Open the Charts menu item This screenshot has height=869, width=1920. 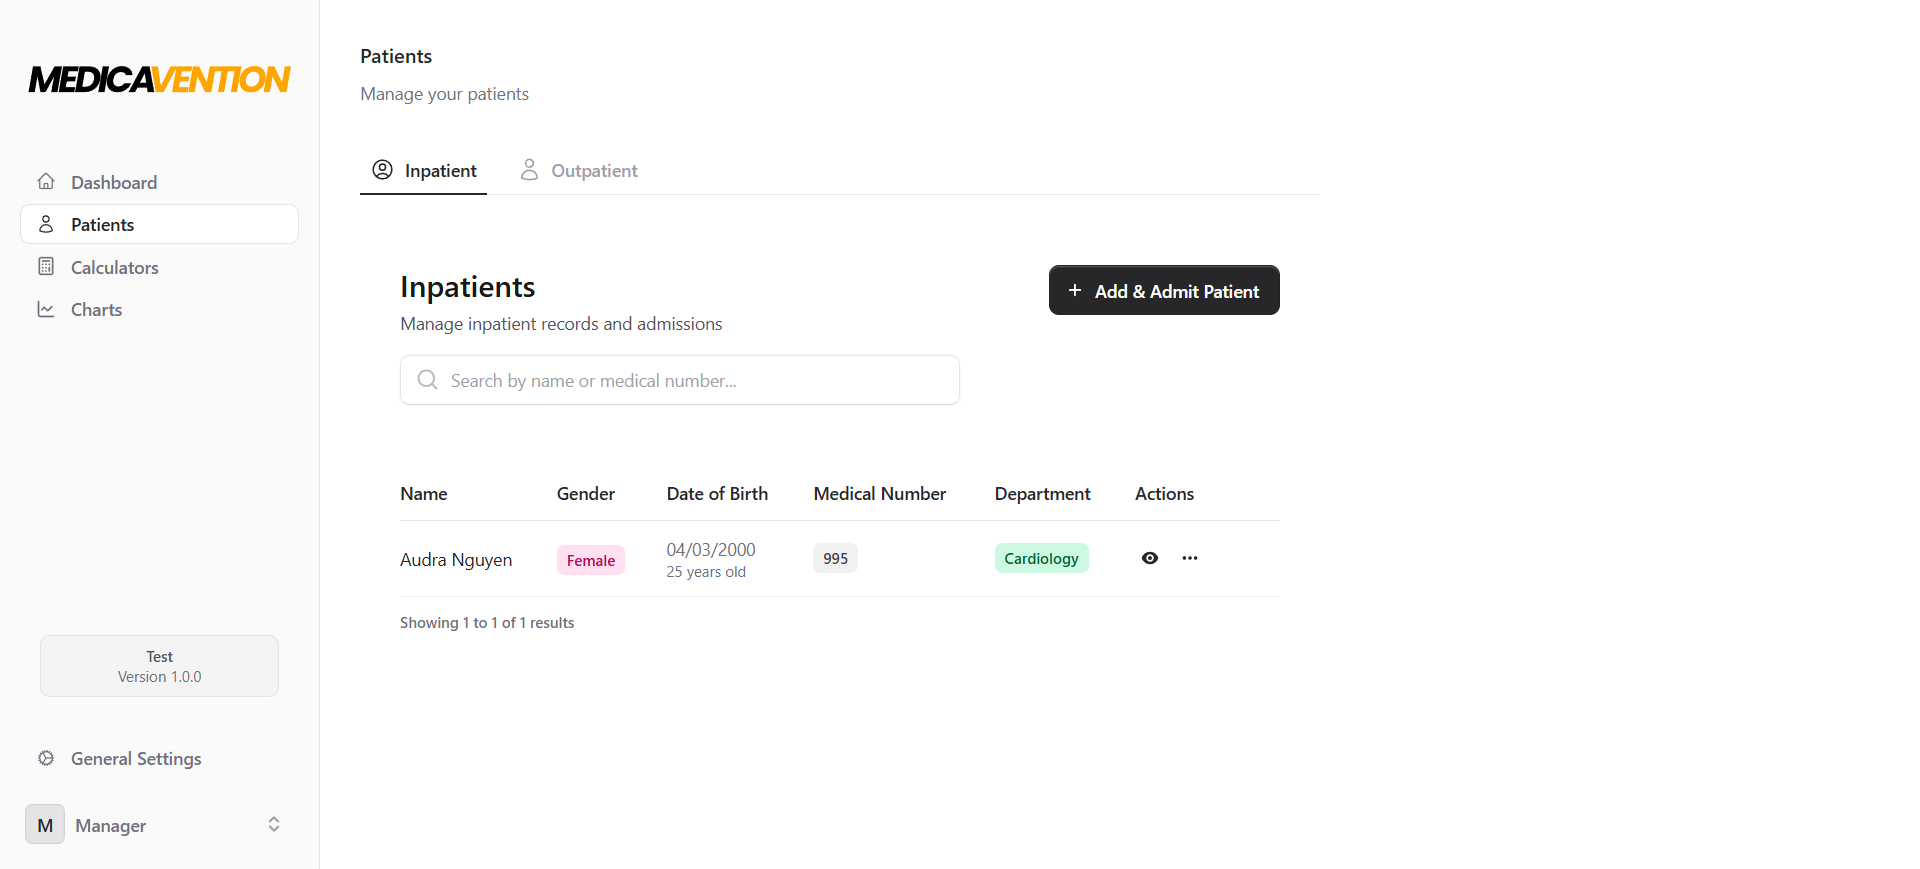coord(96,310)
